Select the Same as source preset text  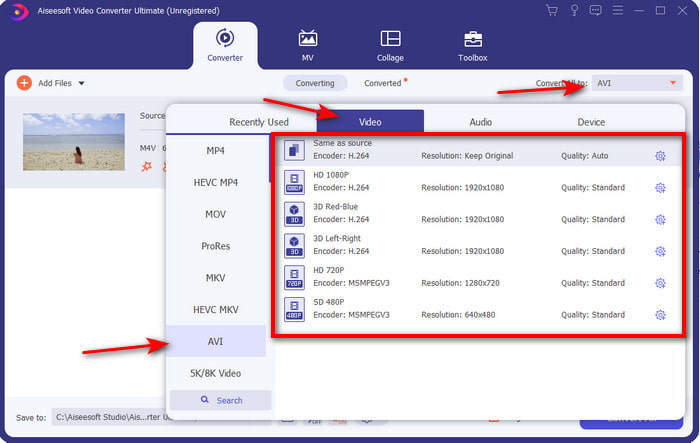pos(342,143)
